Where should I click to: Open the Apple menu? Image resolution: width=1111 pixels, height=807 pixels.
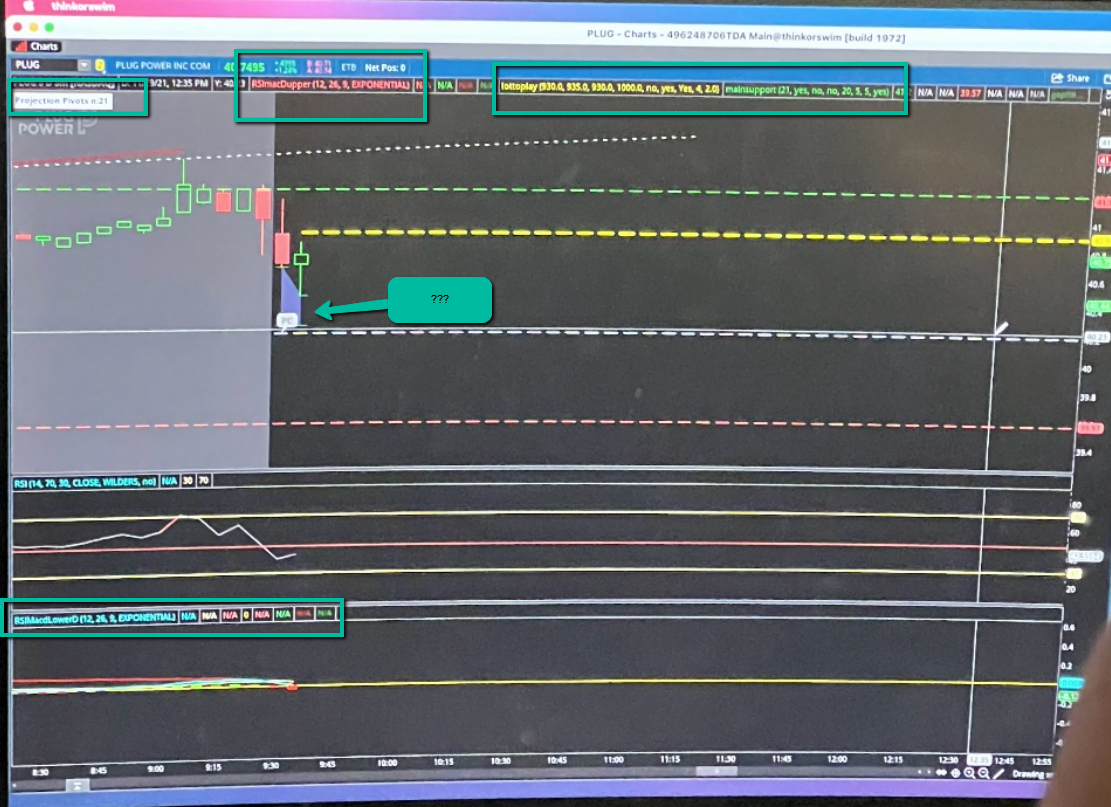(29, 6)
